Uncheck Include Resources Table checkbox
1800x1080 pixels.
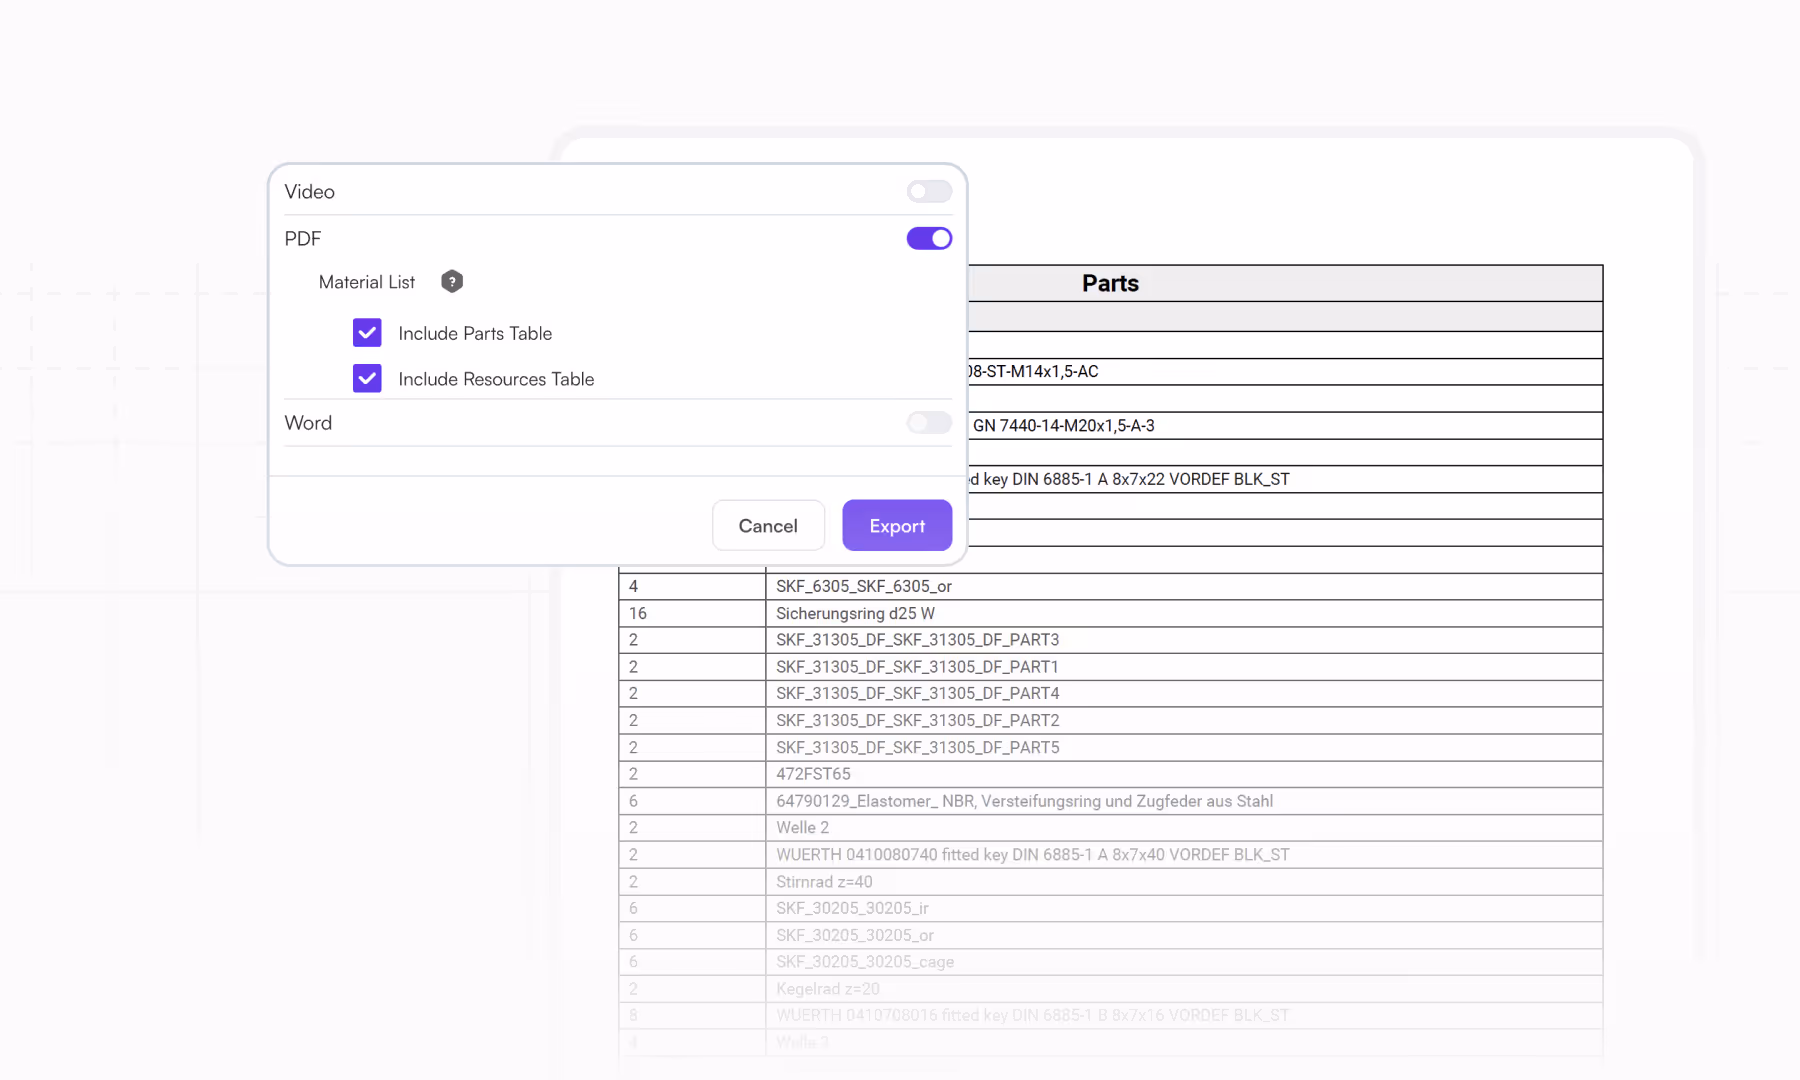[x=367, y=379]
